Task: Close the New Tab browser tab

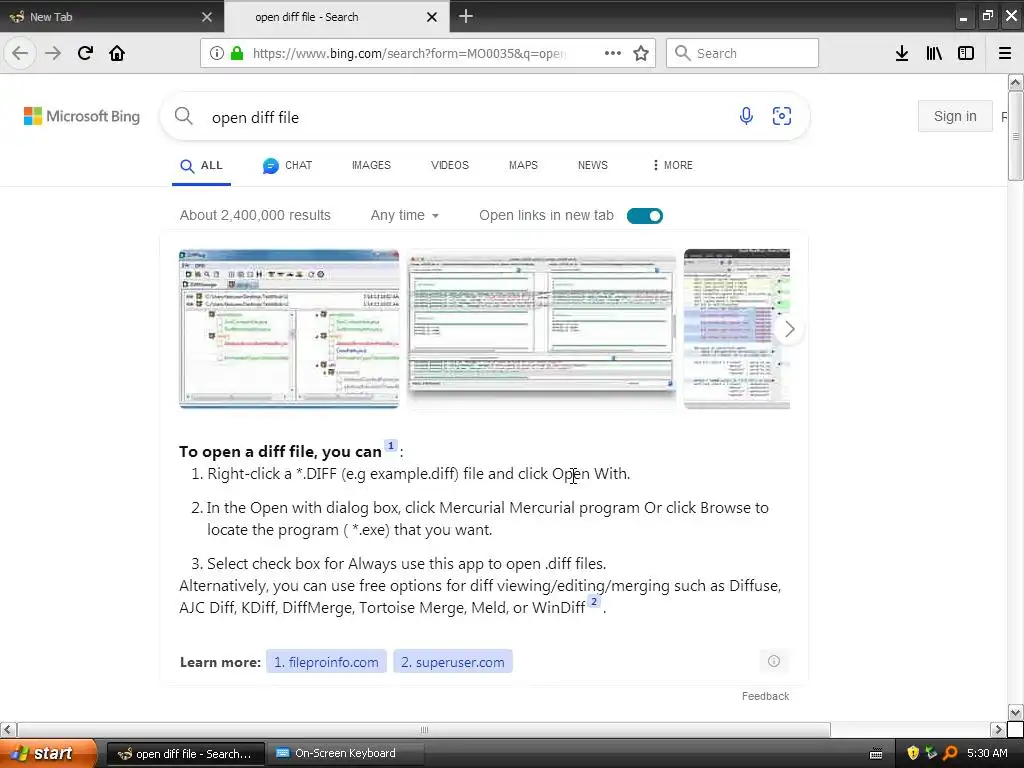Action: [207, 17]
